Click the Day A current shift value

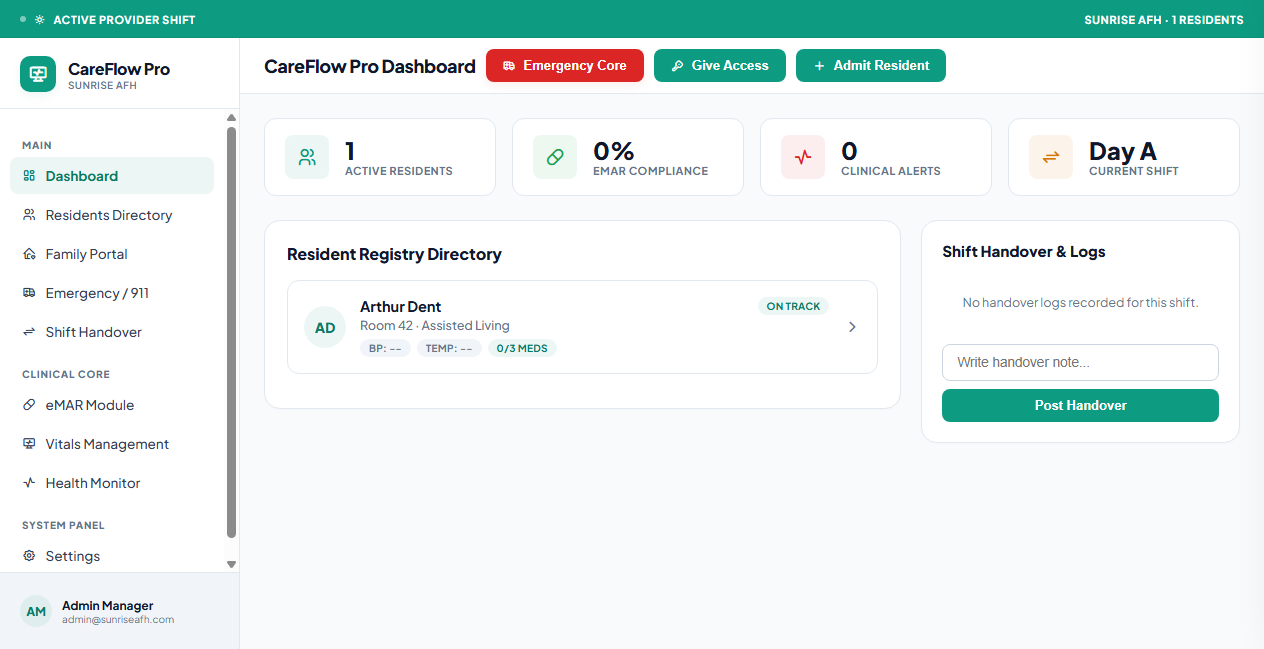[1123, 151]
